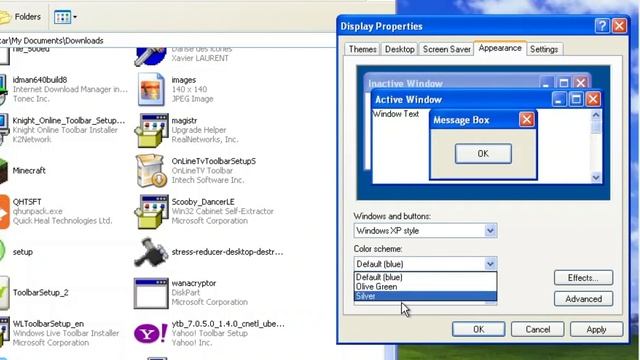Viewport: 640px width, 360px height.
Task: Click the preview window scrollbar down arrow
Action: tap(596, 177)
